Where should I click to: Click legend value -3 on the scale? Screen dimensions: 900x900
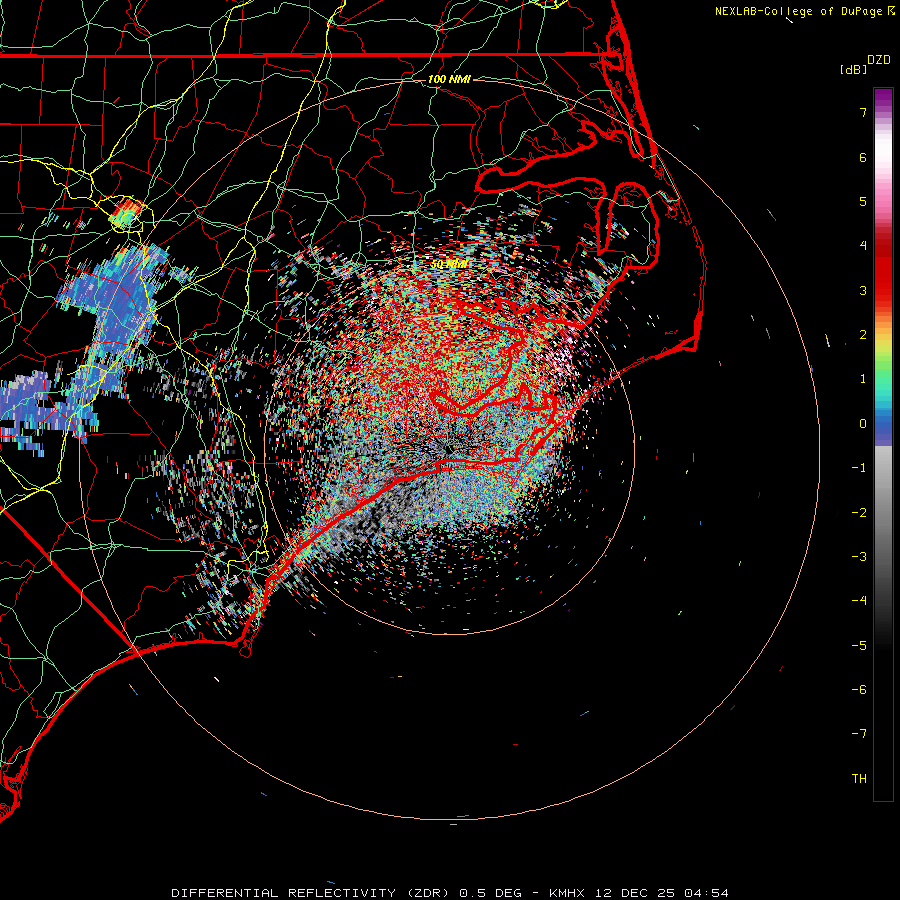point(859,557)
